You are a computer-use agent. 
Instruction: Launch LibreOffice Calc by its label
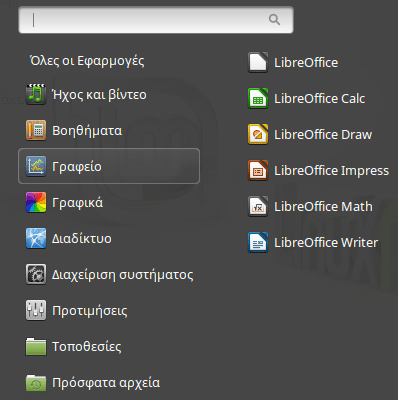[x=320, y=99]
